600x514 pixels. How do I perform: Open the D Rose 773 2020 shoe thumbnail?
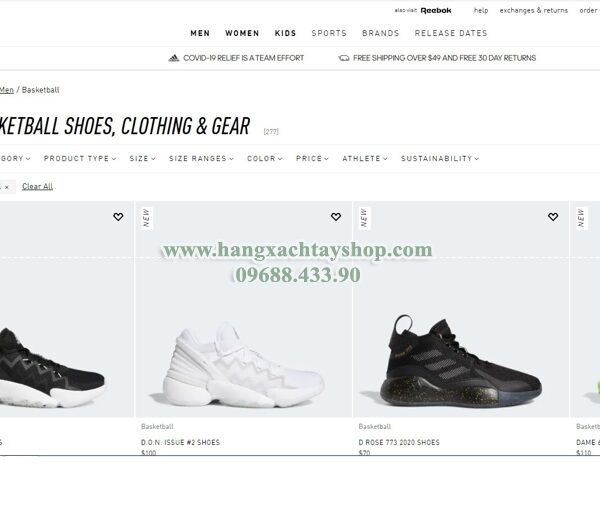[461, 309]
